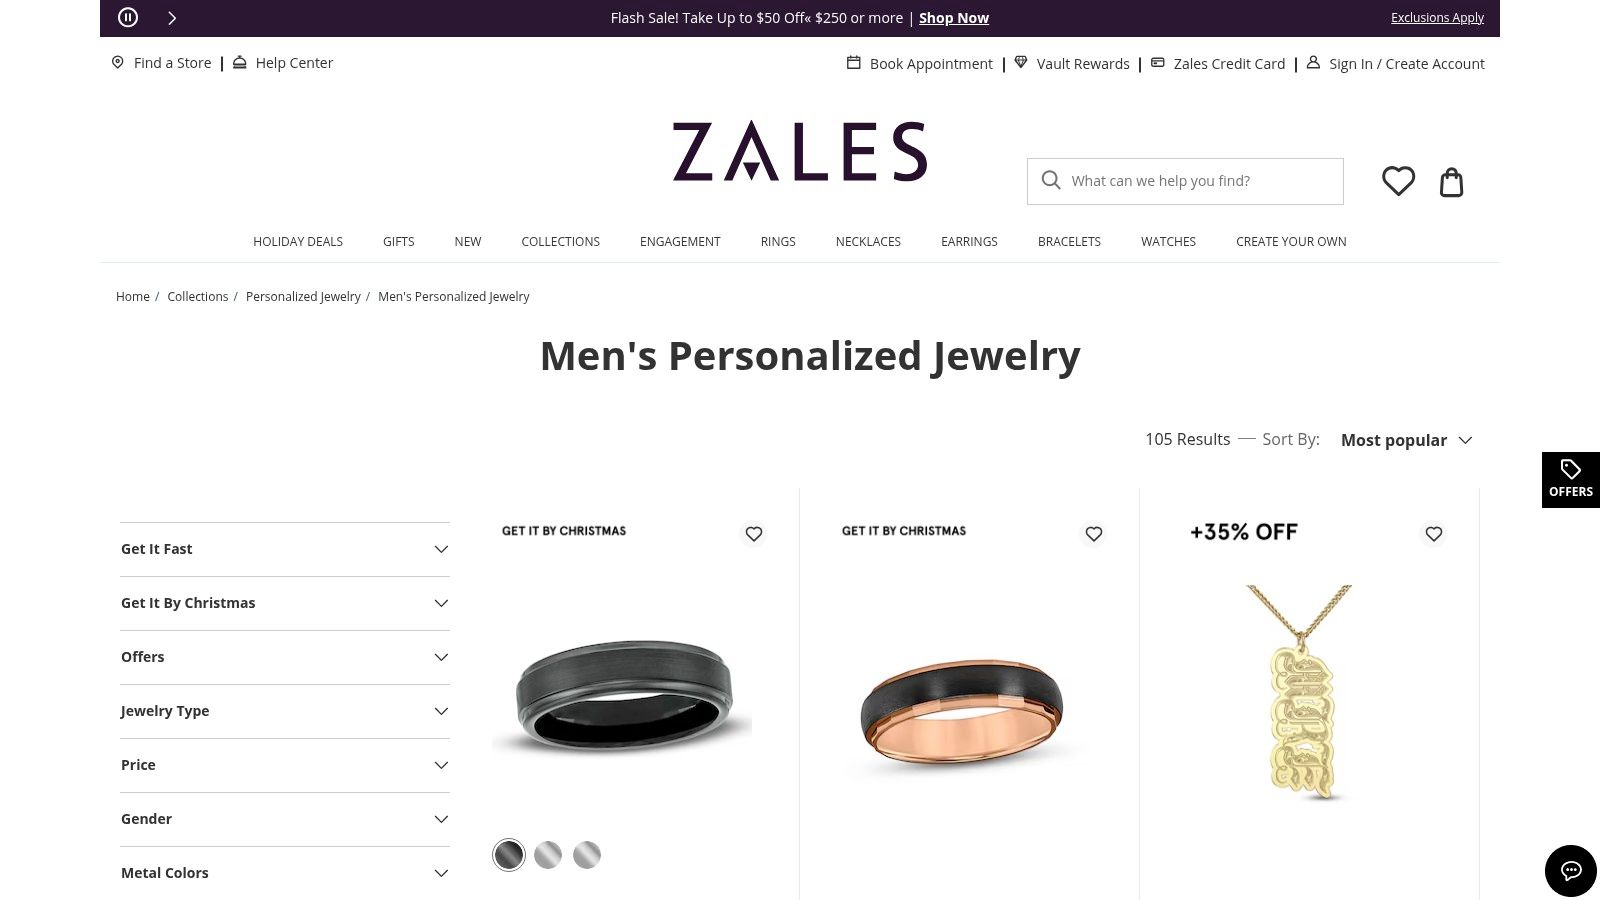Click the Find a Store pin icon

click(x=118, y=62)
